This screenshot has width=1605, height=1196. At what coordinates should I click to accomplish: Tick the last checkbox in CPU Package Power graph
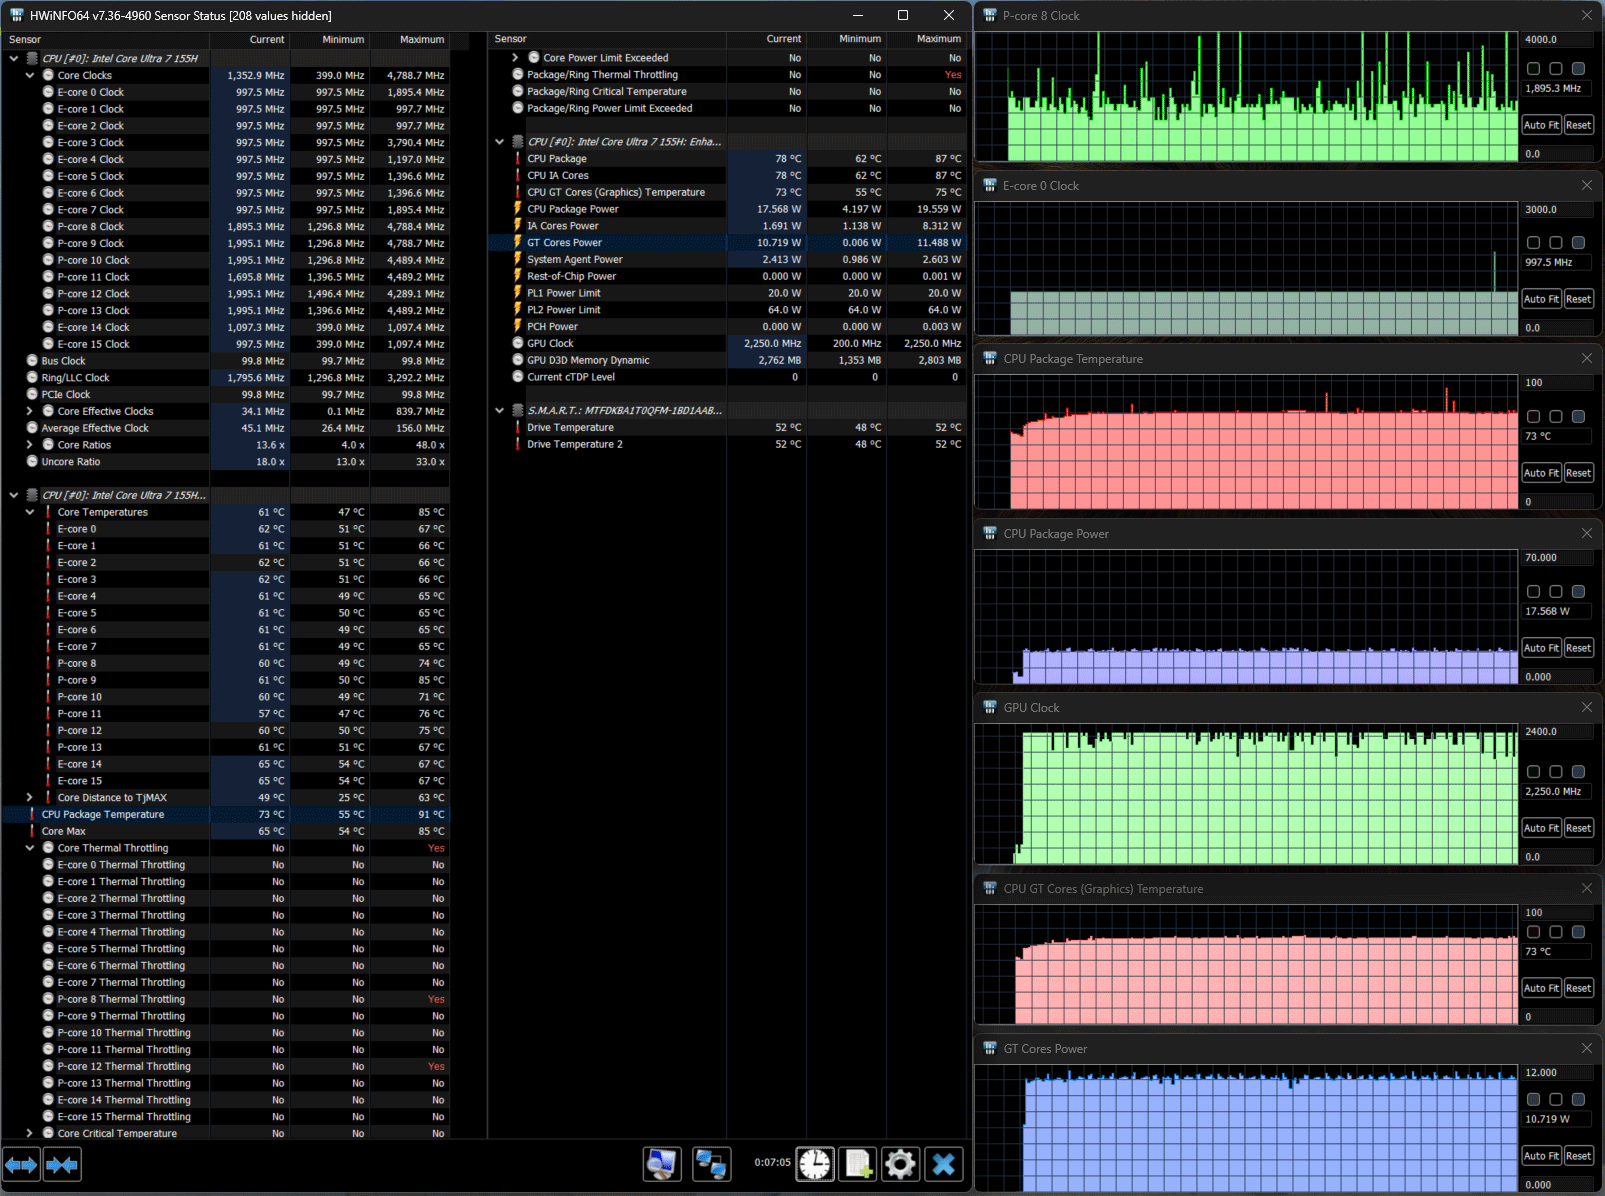[1578, 592]
